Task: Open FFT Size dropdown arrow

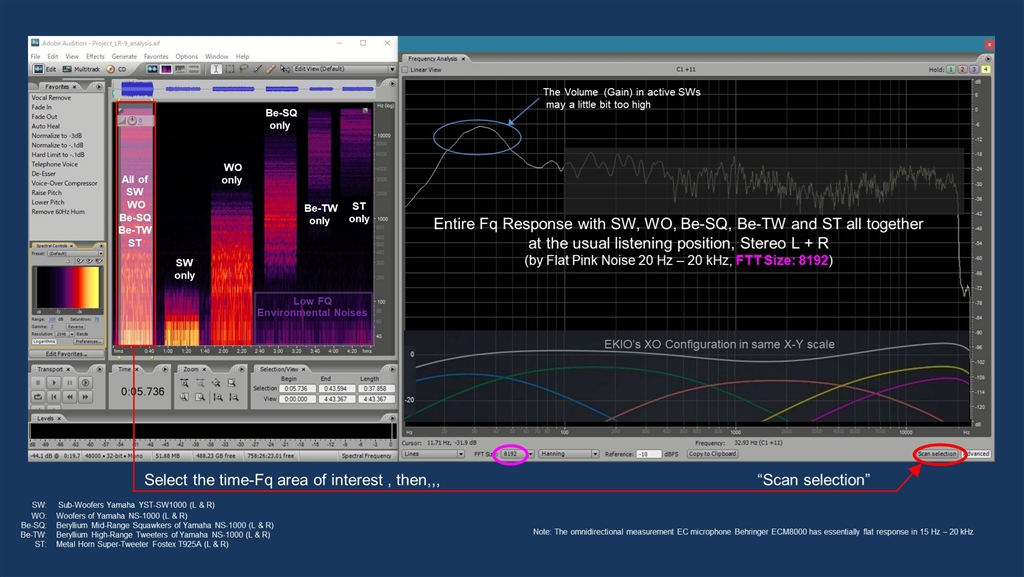Action: pyautogui.click(x=530, y=454)
